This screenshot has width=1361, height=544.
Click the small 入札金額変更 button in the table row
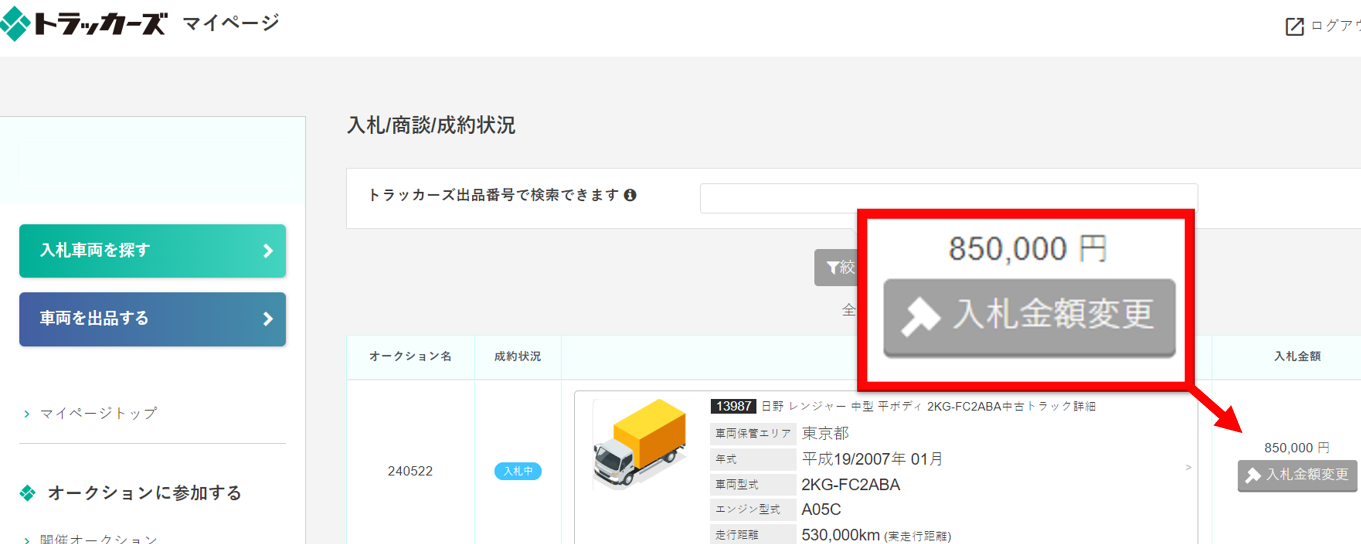coord(1297,475)
